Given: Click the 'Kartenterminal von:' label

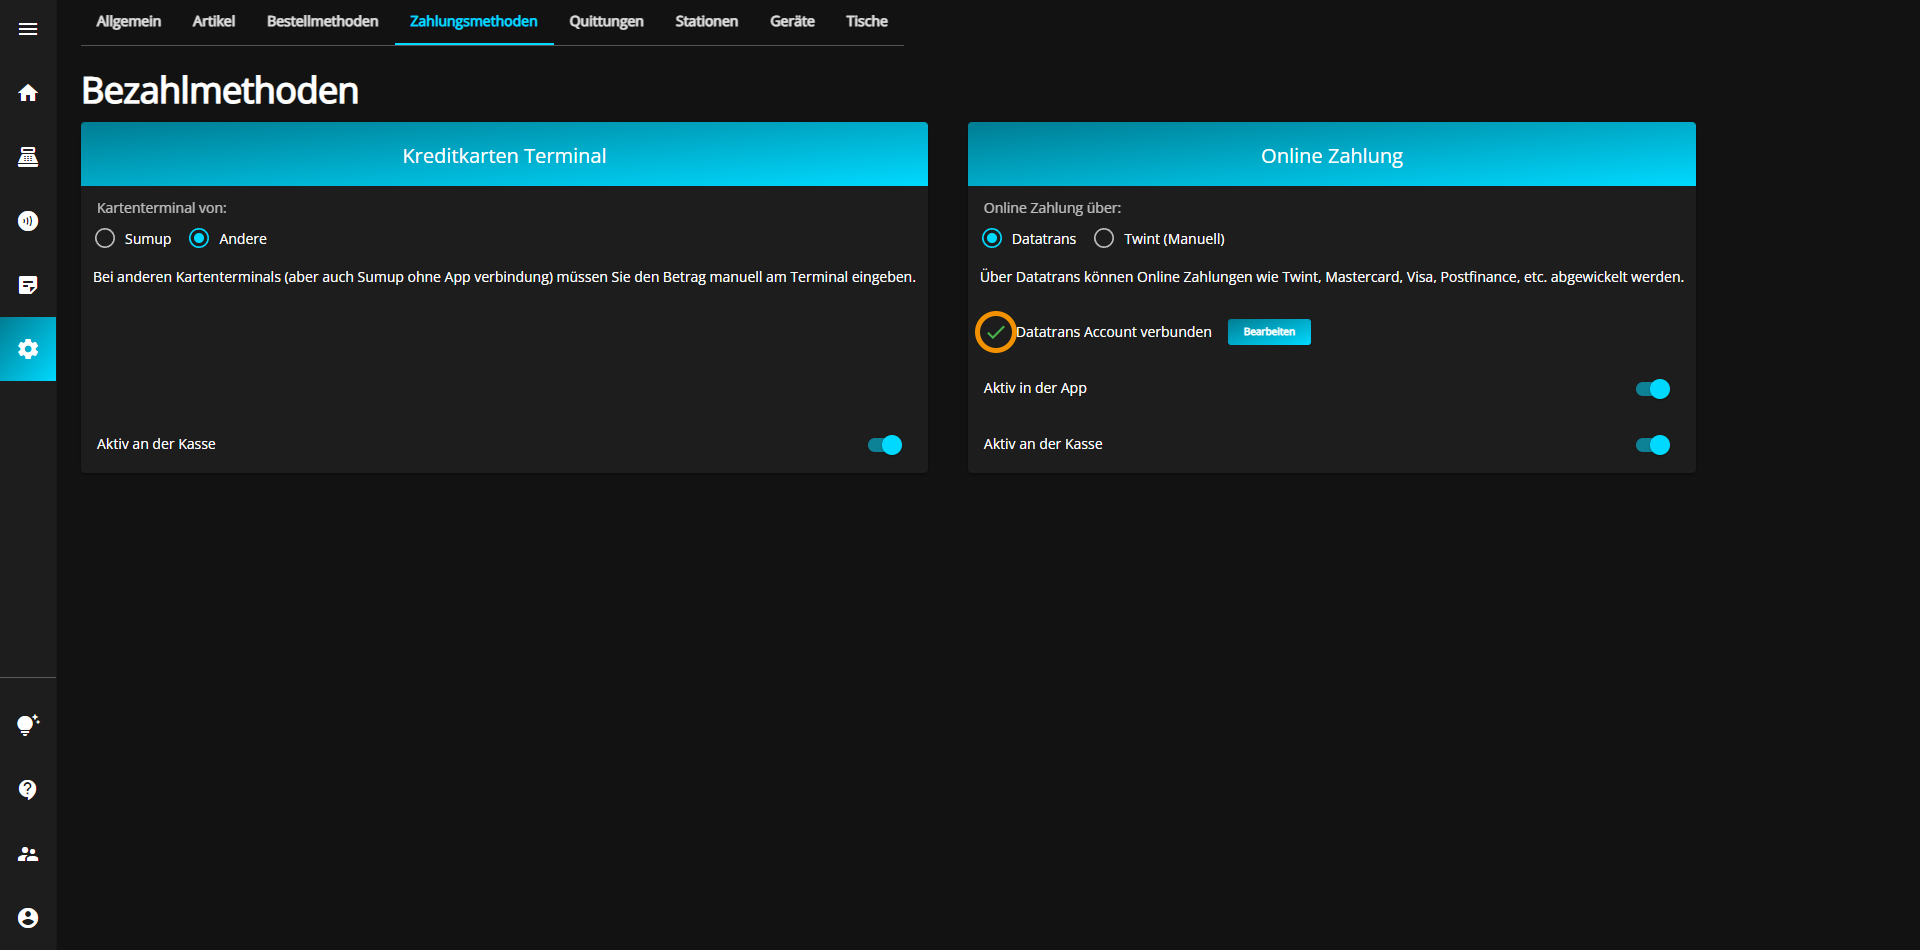Looking at the screenshot, I should 162,208.
